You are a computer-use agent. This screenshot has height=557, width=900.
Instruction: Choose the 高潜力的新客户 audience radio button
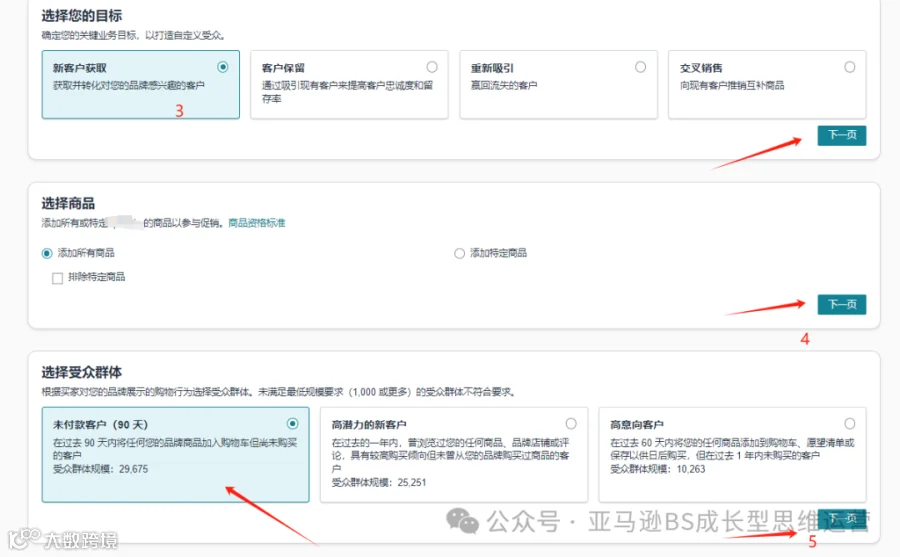571,424
